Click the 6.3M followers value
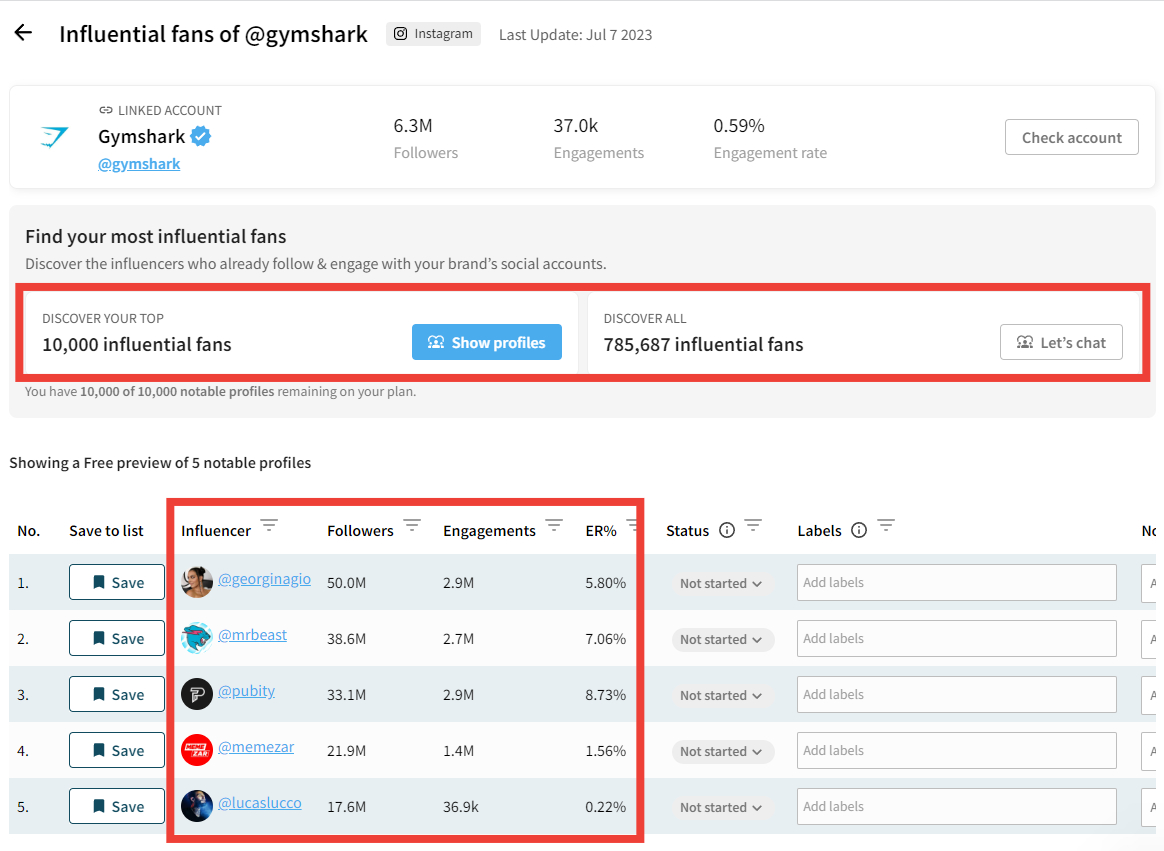 (x=413, y=126)
